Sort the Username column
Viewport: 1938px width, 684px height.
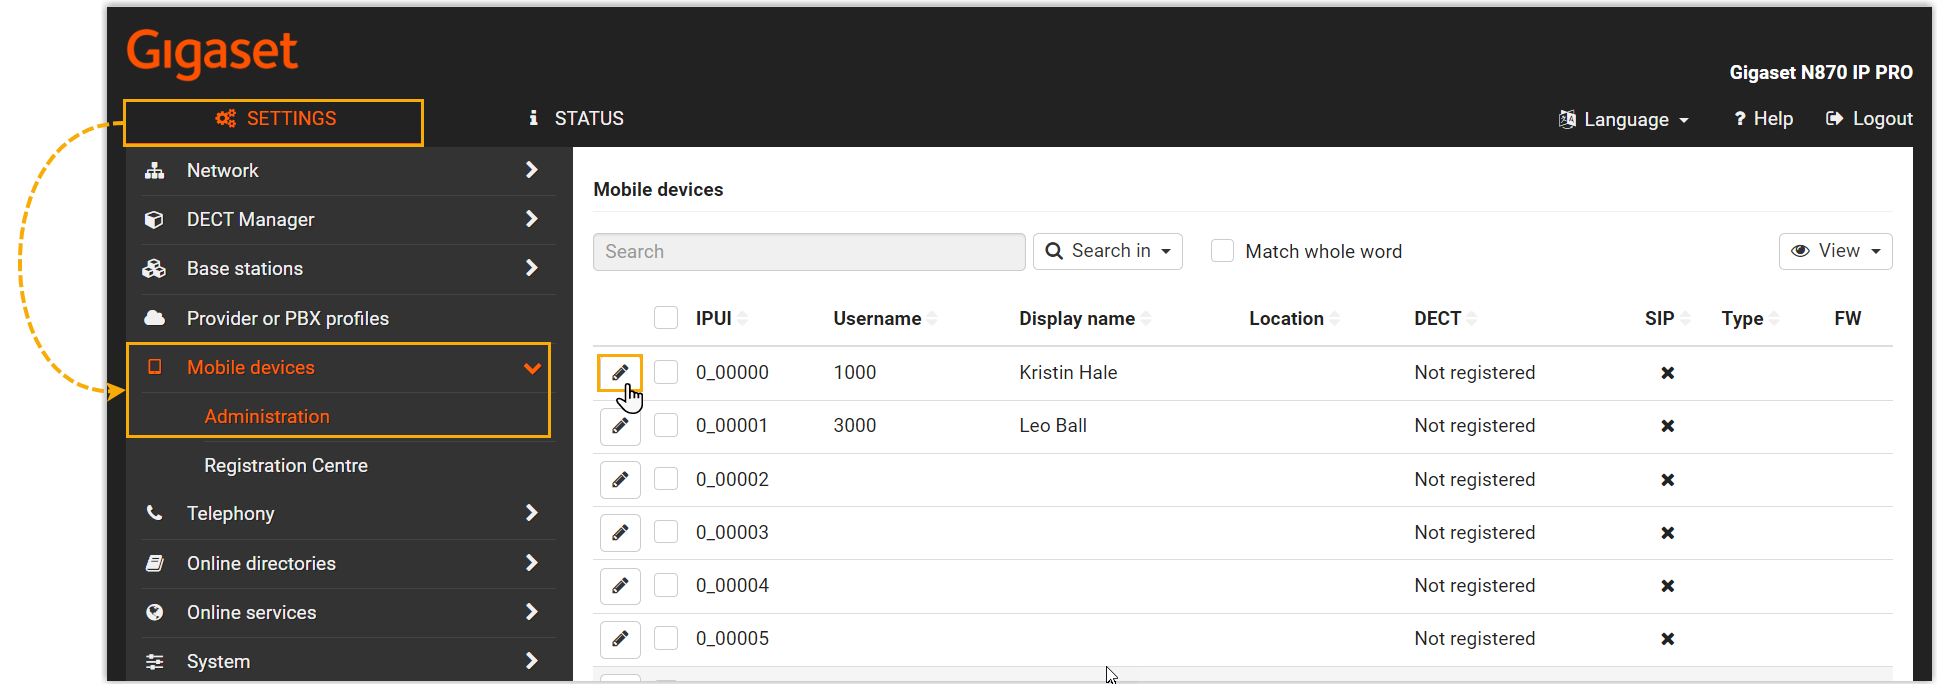[x=931, y=319]
